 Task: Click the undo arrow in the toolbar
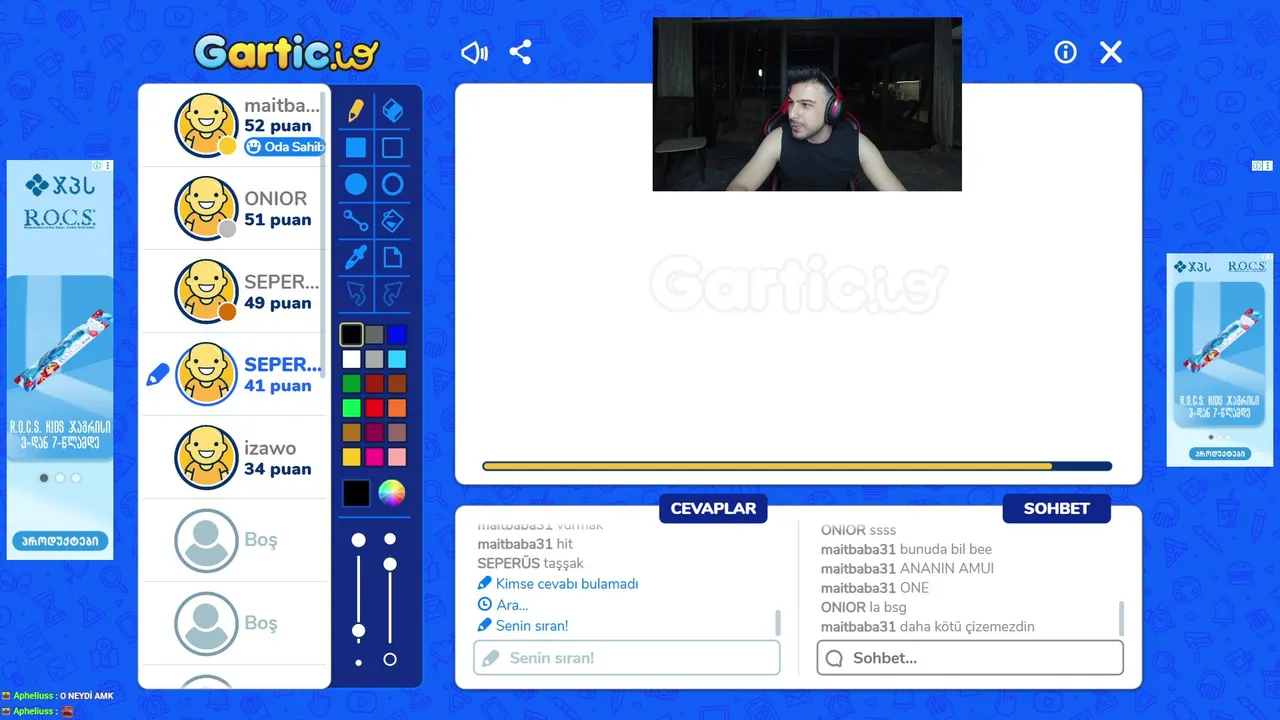(356, 294)
